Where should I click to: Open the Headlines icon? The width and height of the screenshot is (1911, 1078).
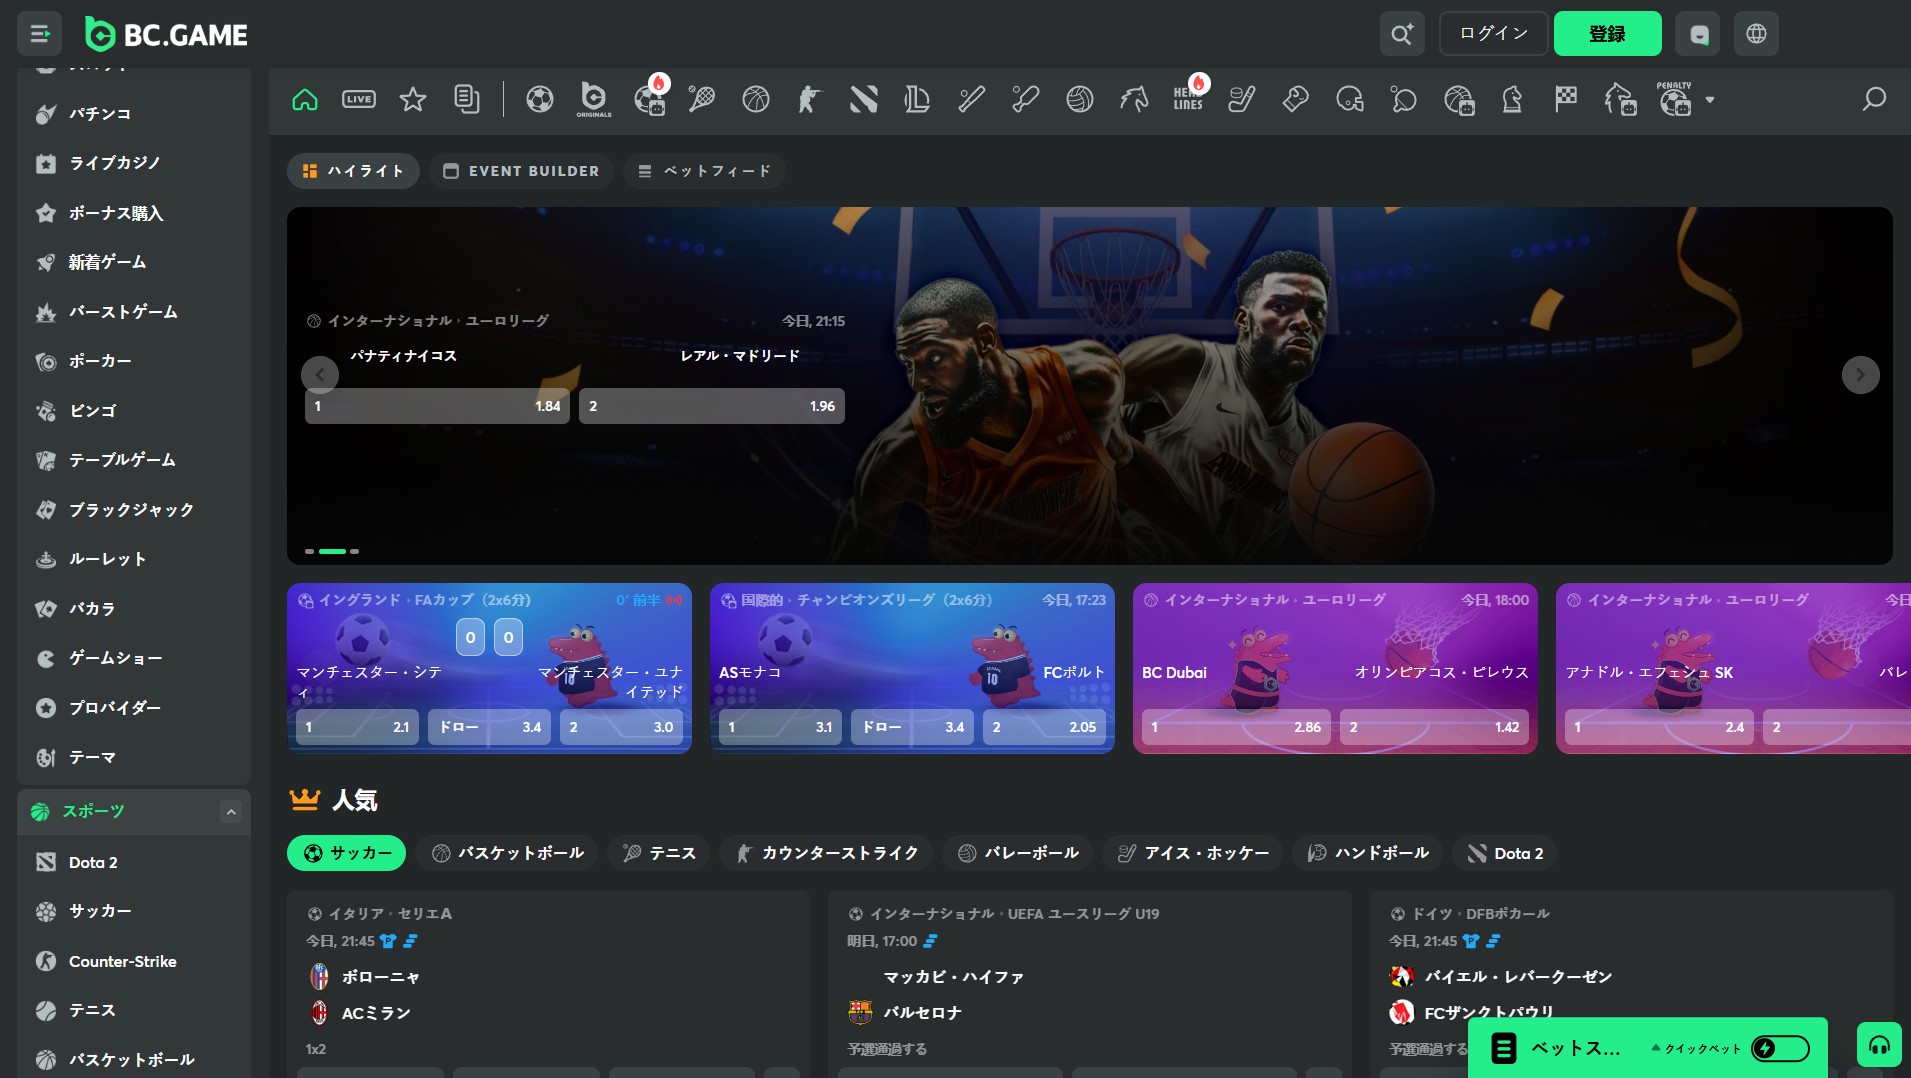[x=1188, y=97]
